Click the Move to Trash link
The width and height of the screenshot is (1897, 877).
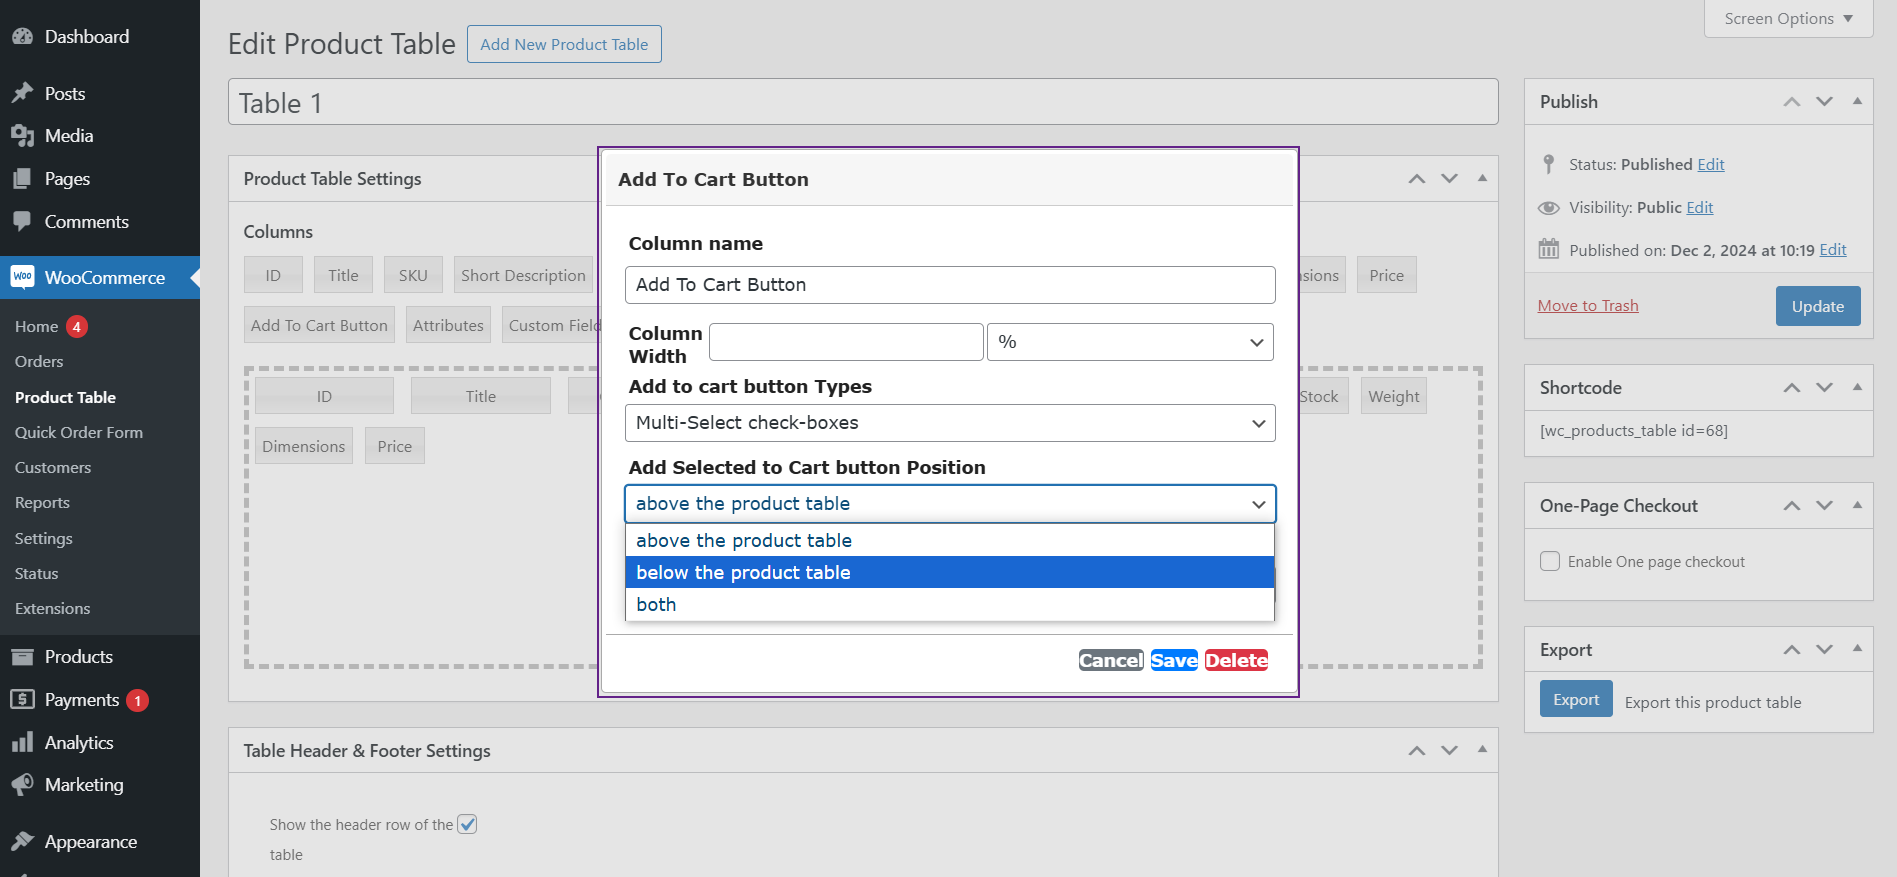pyautogui.click(x=1587, y=305)
